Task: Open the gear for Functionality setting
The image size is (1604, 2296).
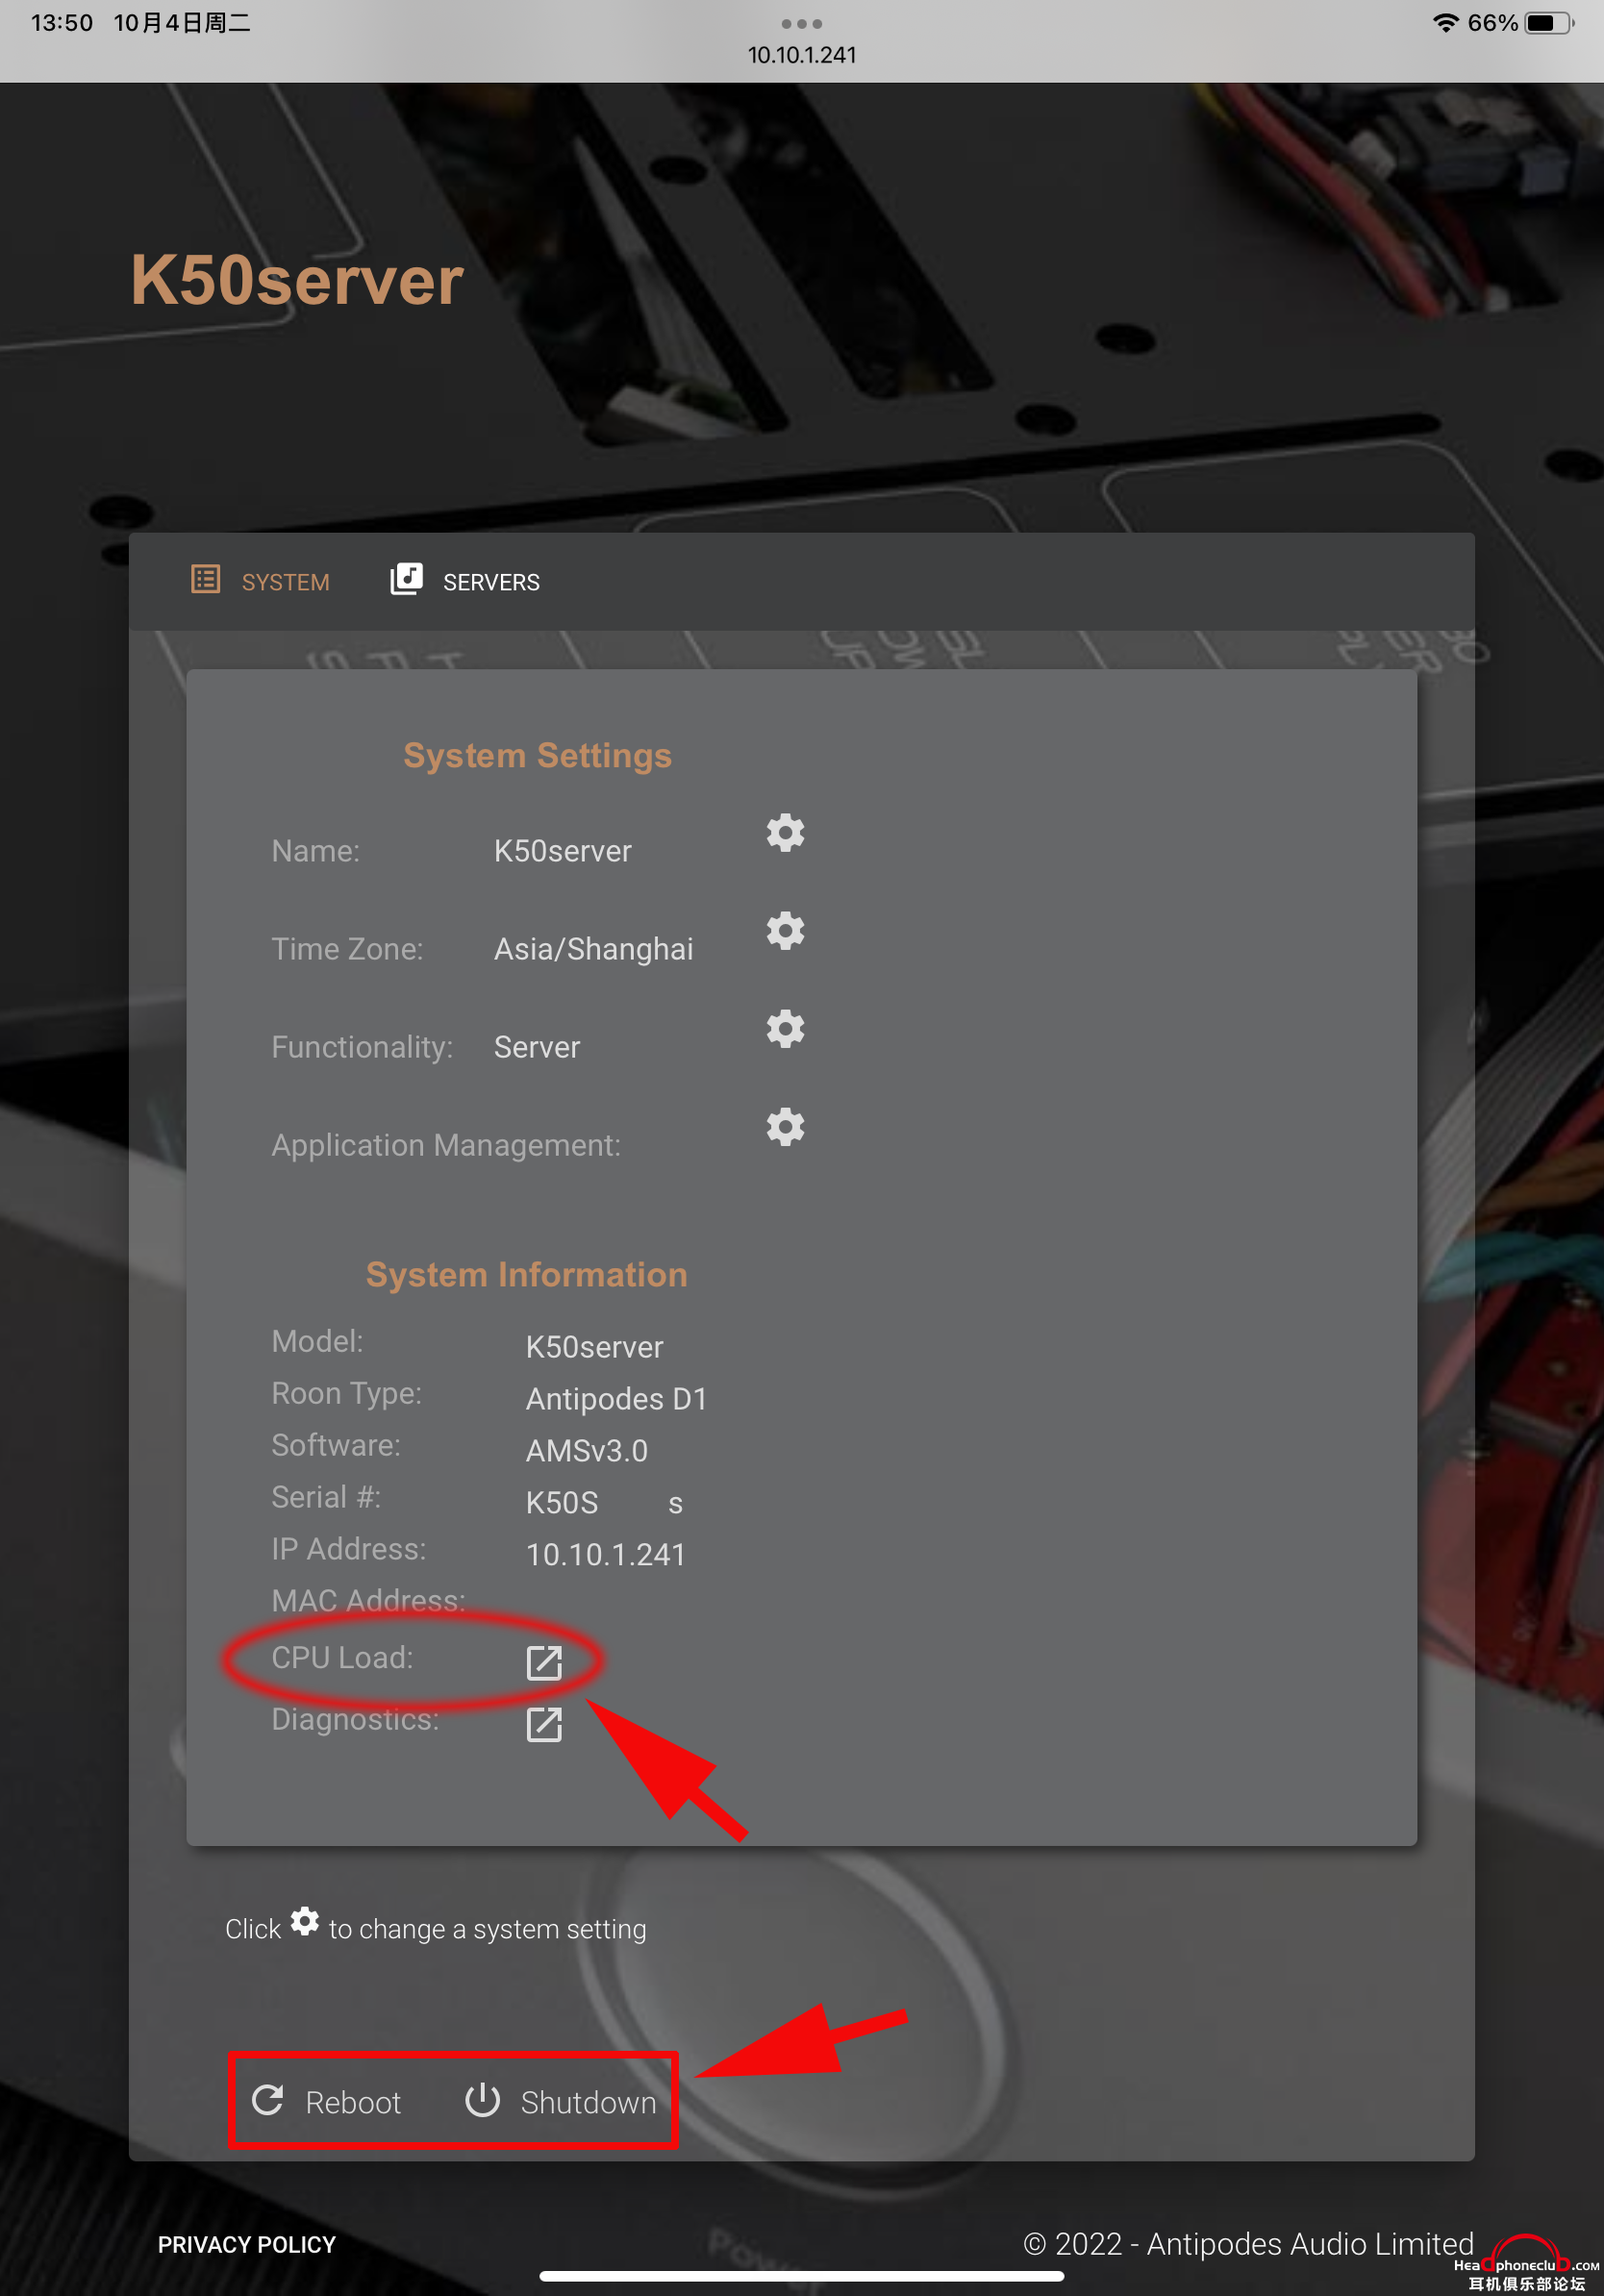Action: tap(785, 1028)
